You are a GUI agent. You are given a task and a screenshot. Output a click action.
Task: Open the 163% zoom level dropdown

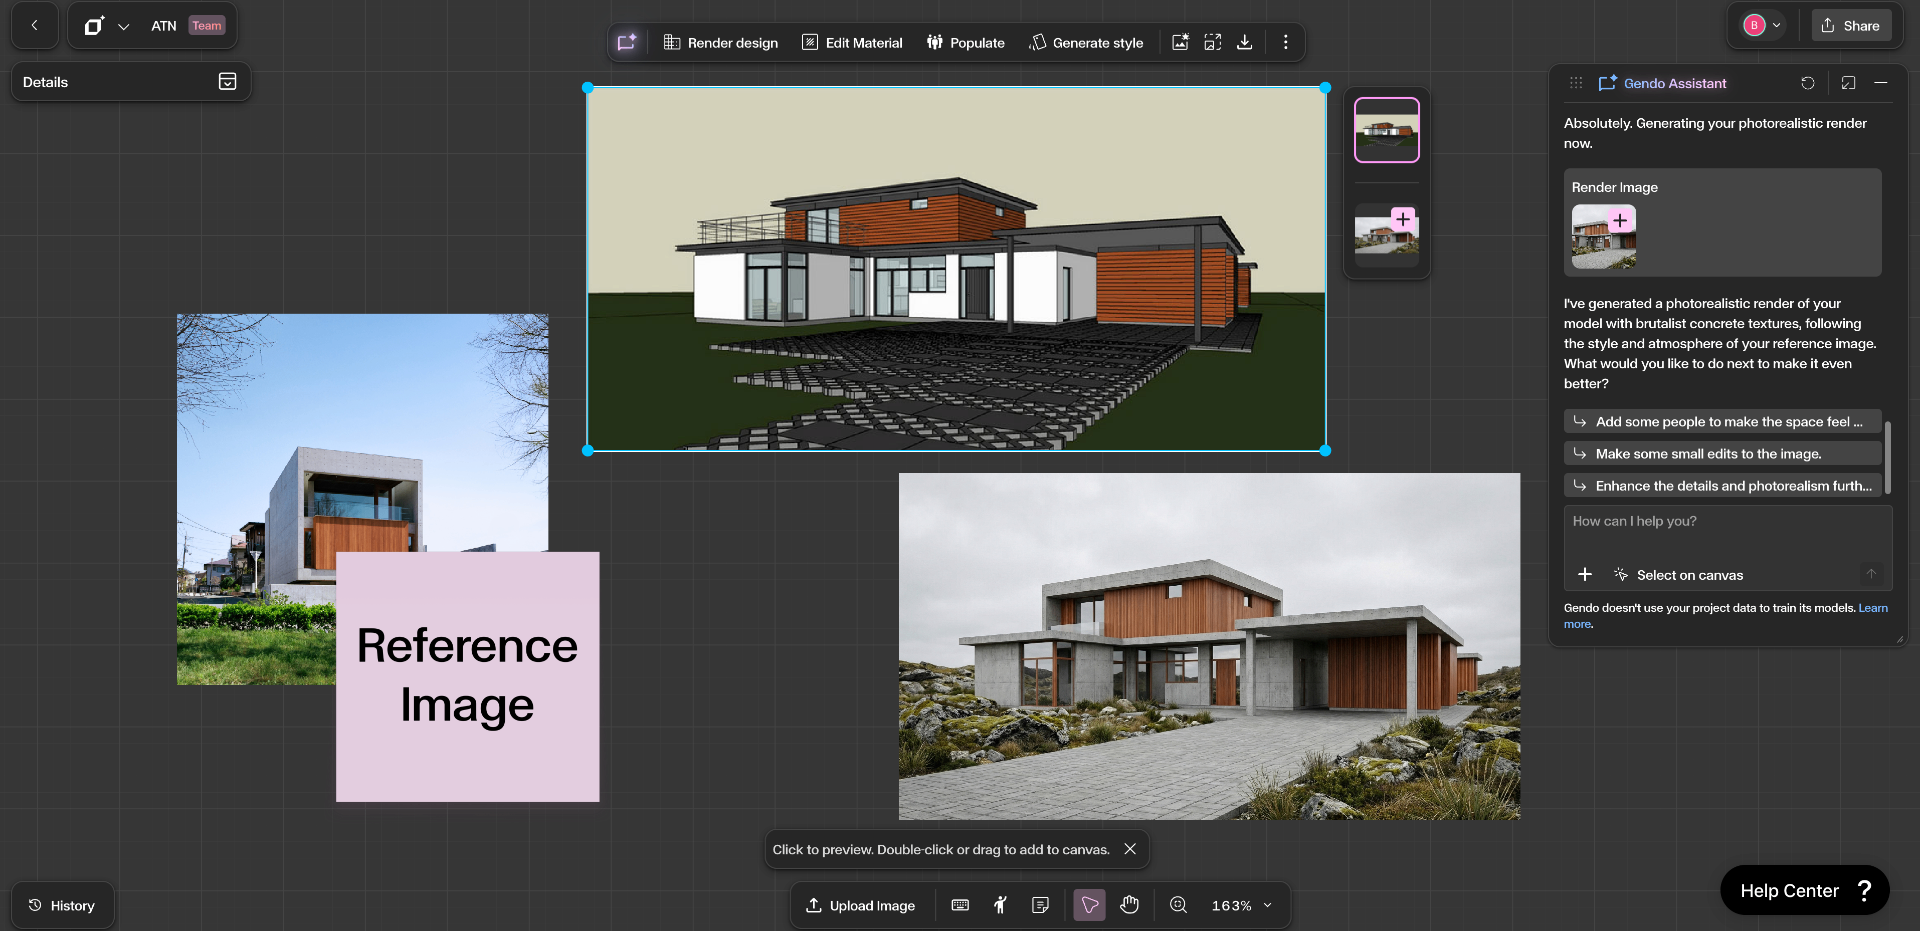tap(1242, 905)
